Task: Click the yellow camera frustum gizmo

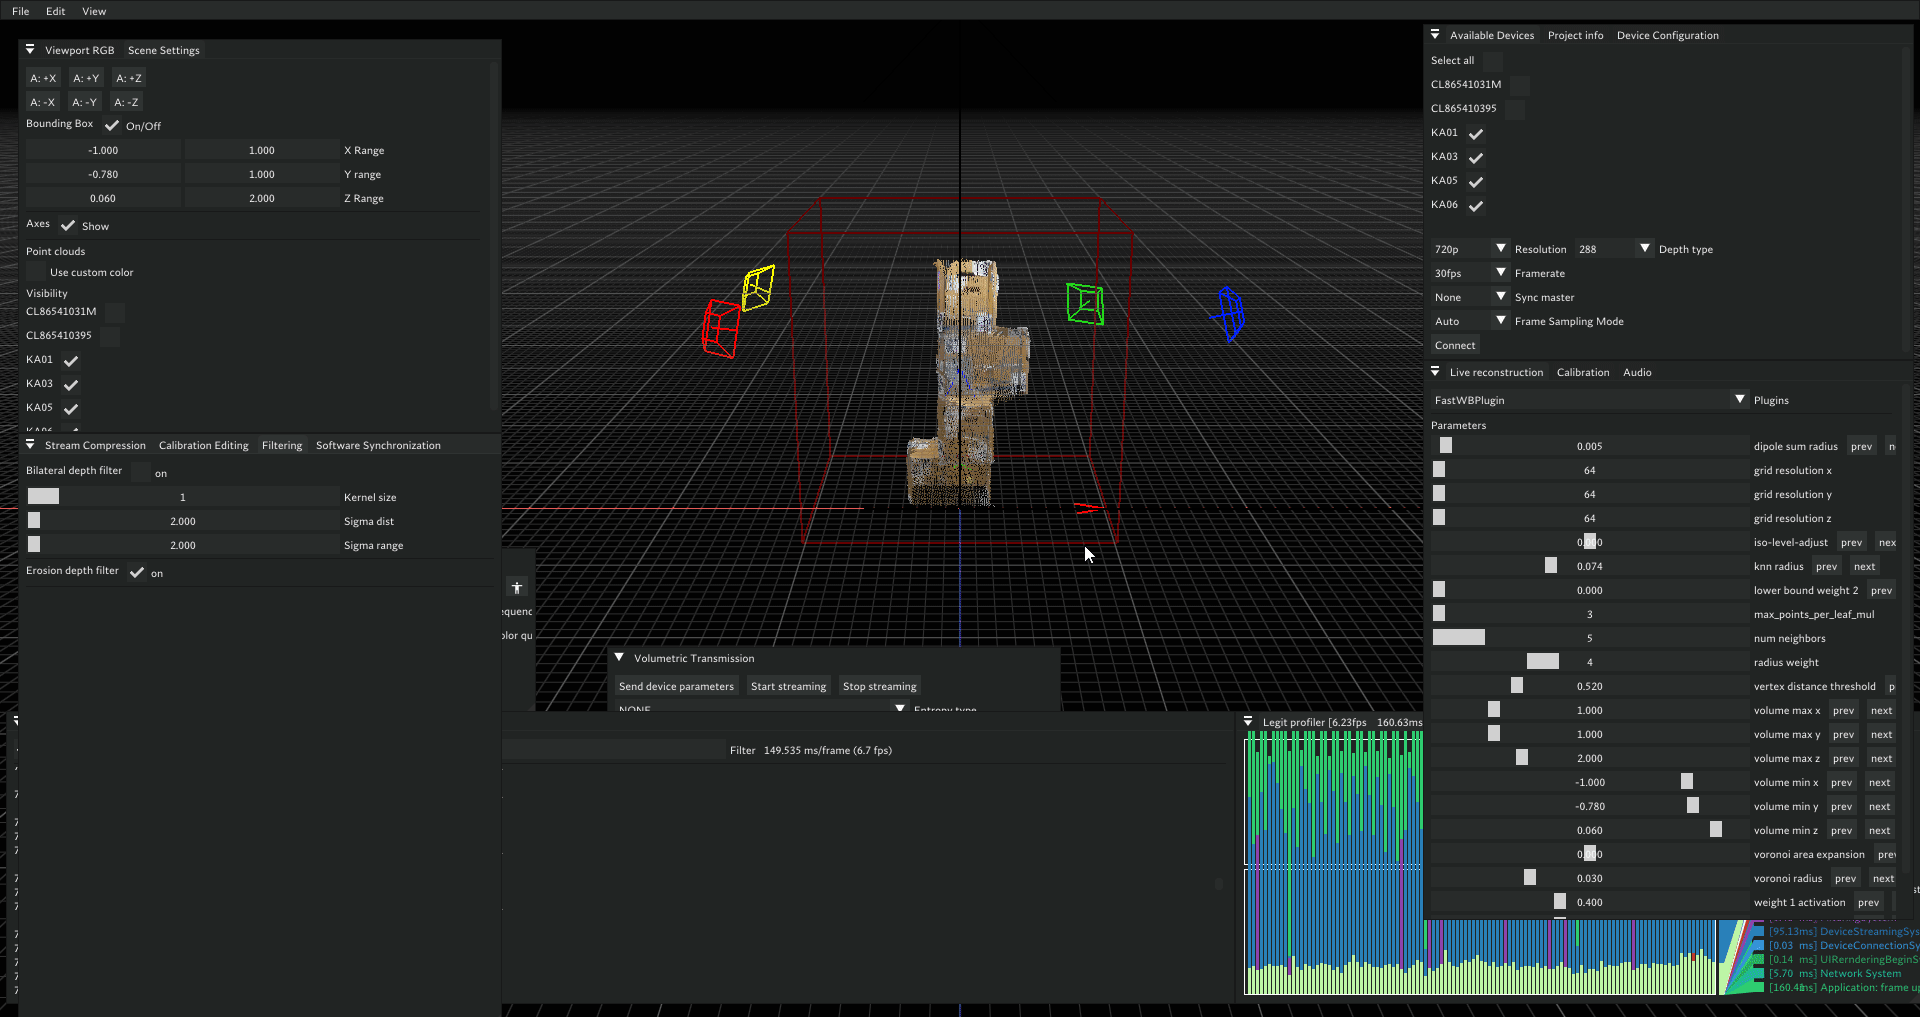Action: coord(758,288)
